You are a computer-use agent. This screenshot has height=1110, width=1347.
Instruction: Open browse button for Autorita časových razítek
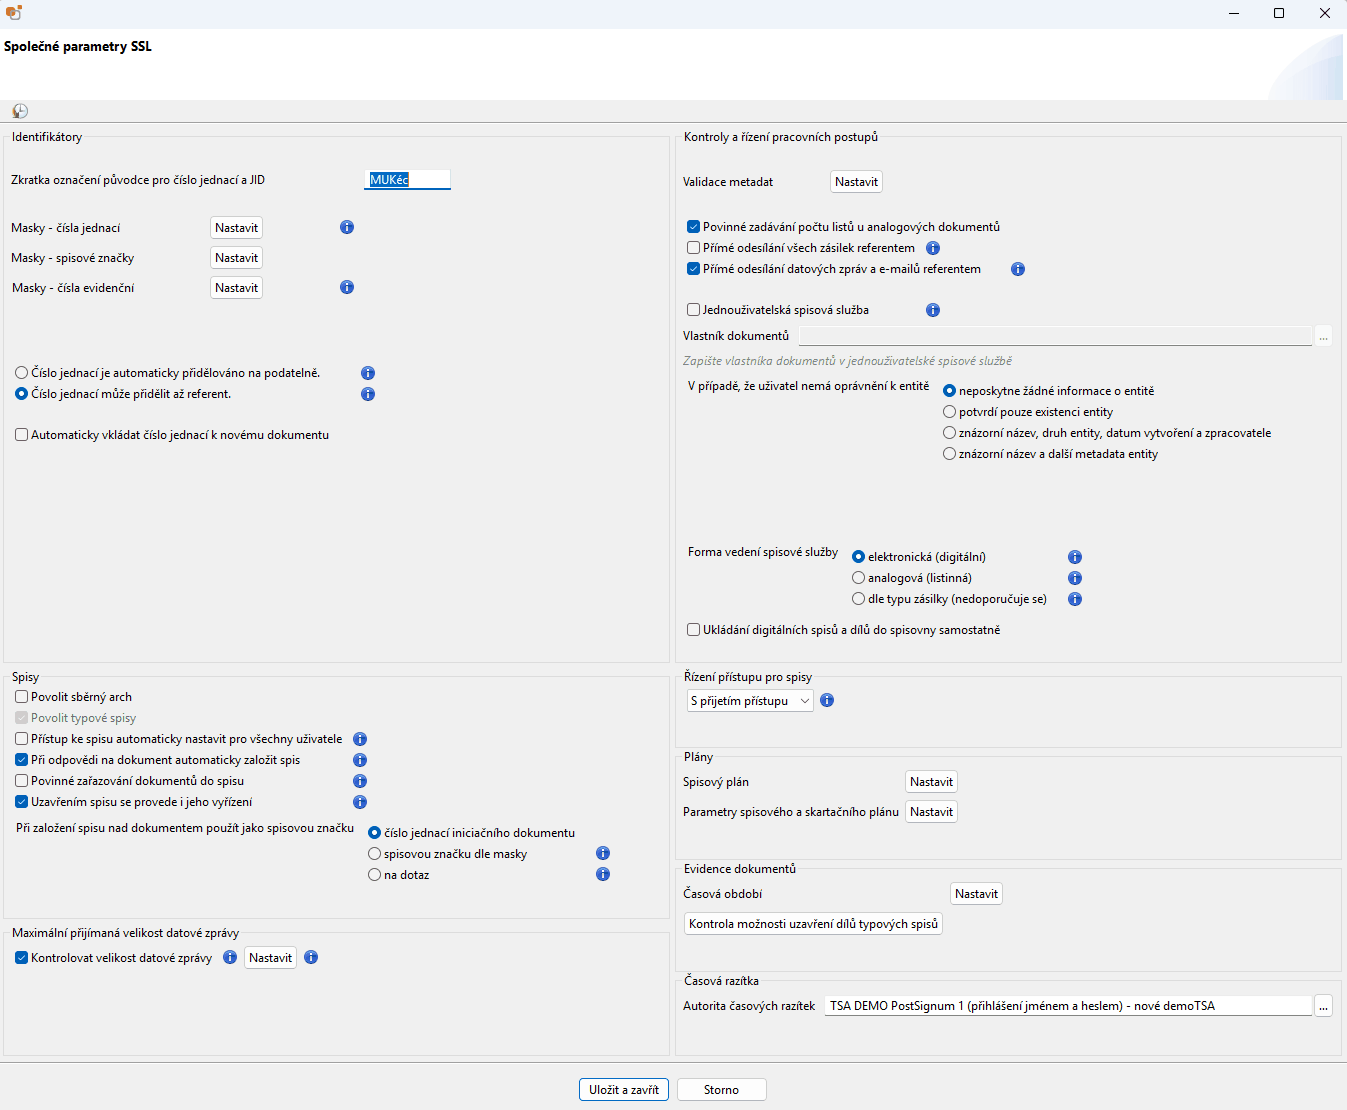coord(1323,1006)
